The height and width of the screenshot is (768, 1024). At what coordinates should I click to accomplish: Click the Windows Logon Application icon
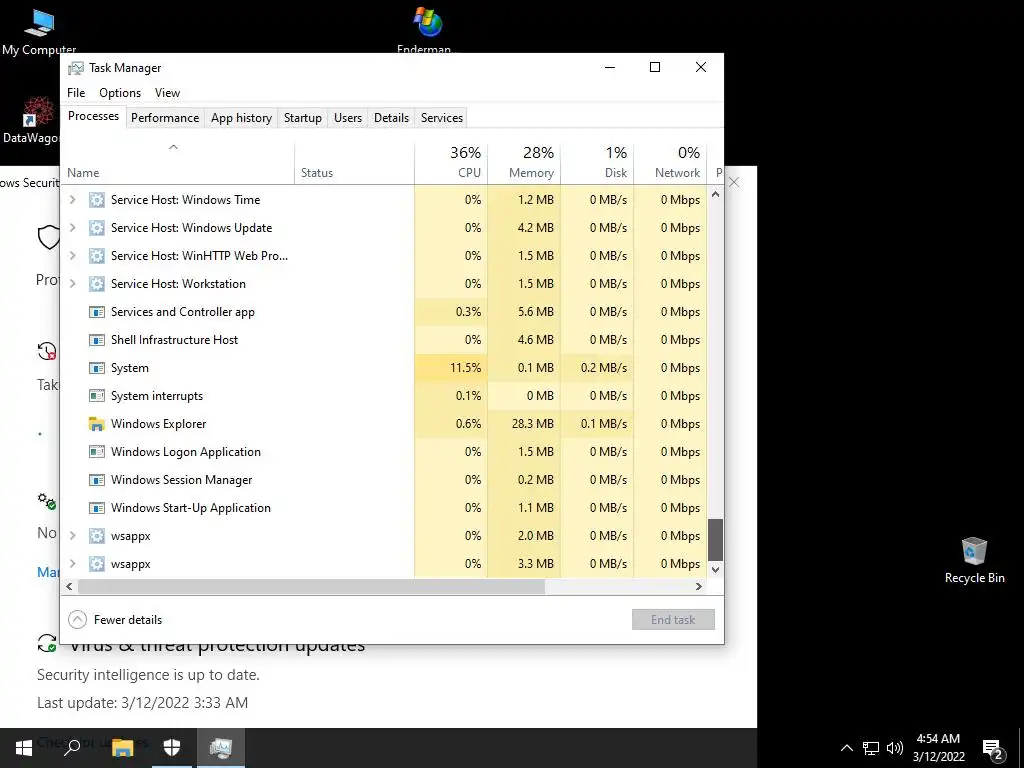(x=97, y=452)
